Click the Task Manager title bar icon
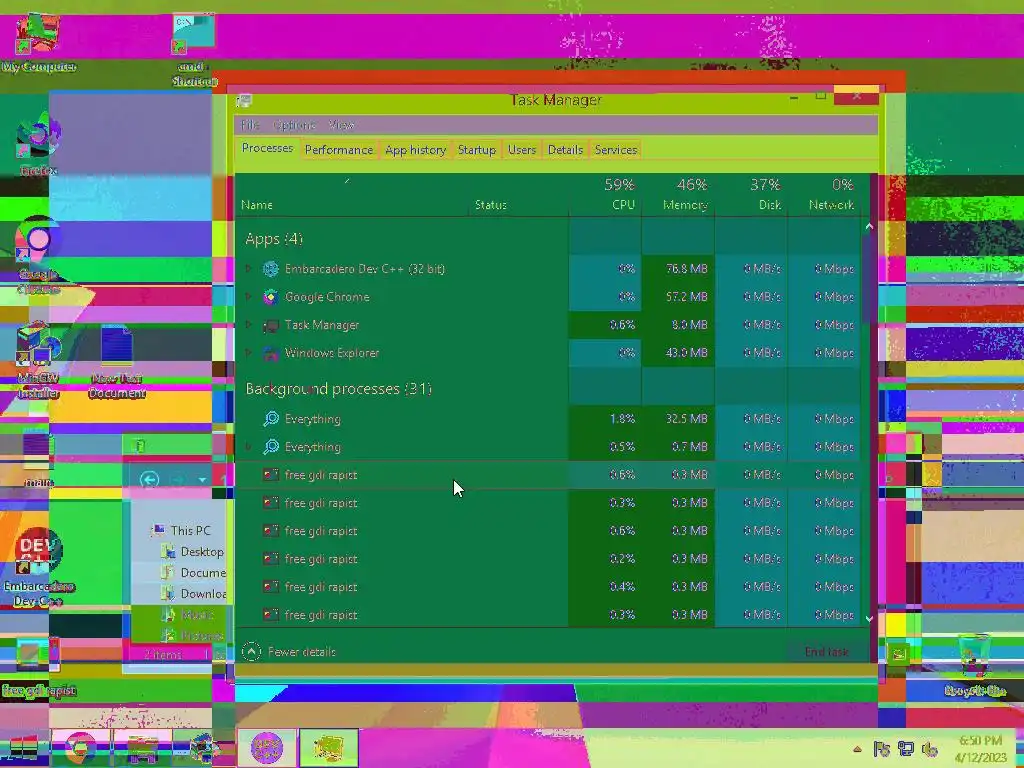1024x768 pixels. (244, 101)
